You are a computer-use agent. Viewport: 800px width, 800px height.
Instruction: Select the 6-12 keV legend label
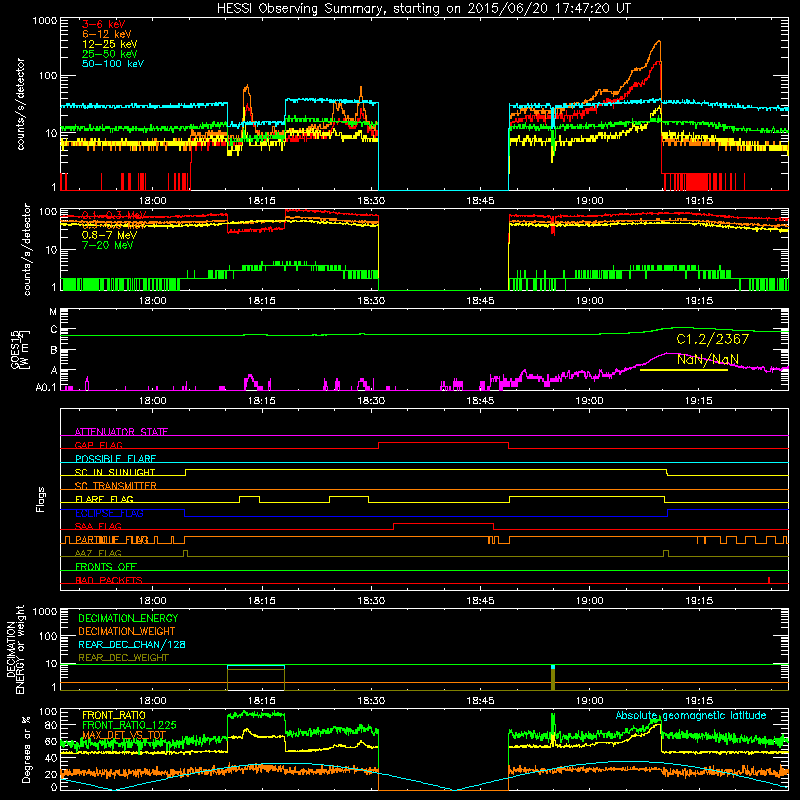pyautogui.click(x=106, y=34)
